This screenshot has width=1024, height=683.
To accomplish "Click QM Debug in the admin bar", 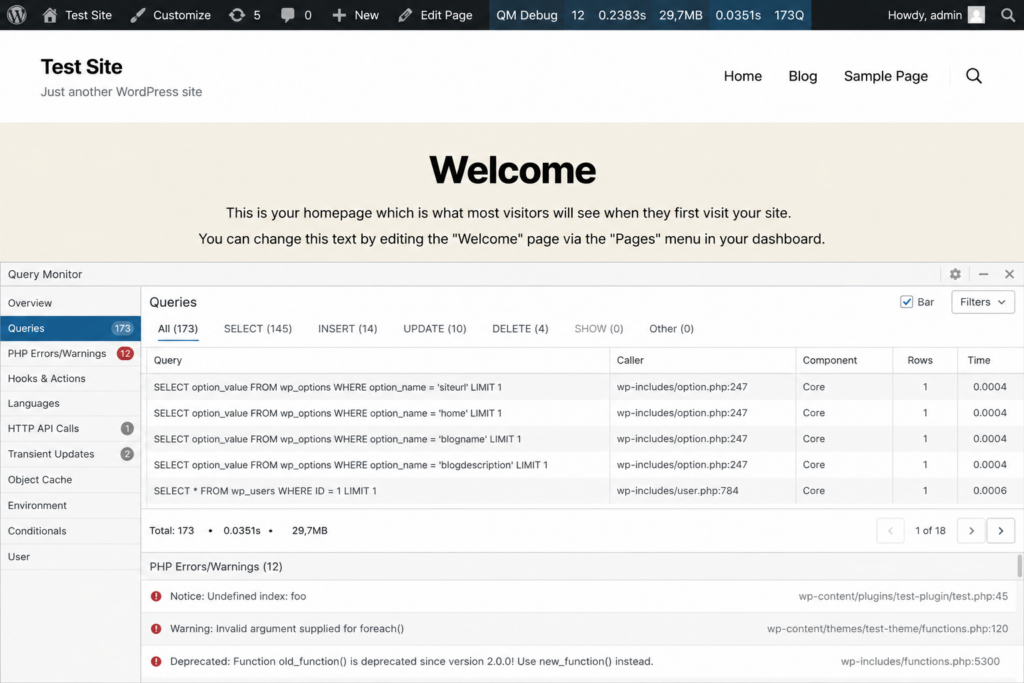I will tap(526, 14).
